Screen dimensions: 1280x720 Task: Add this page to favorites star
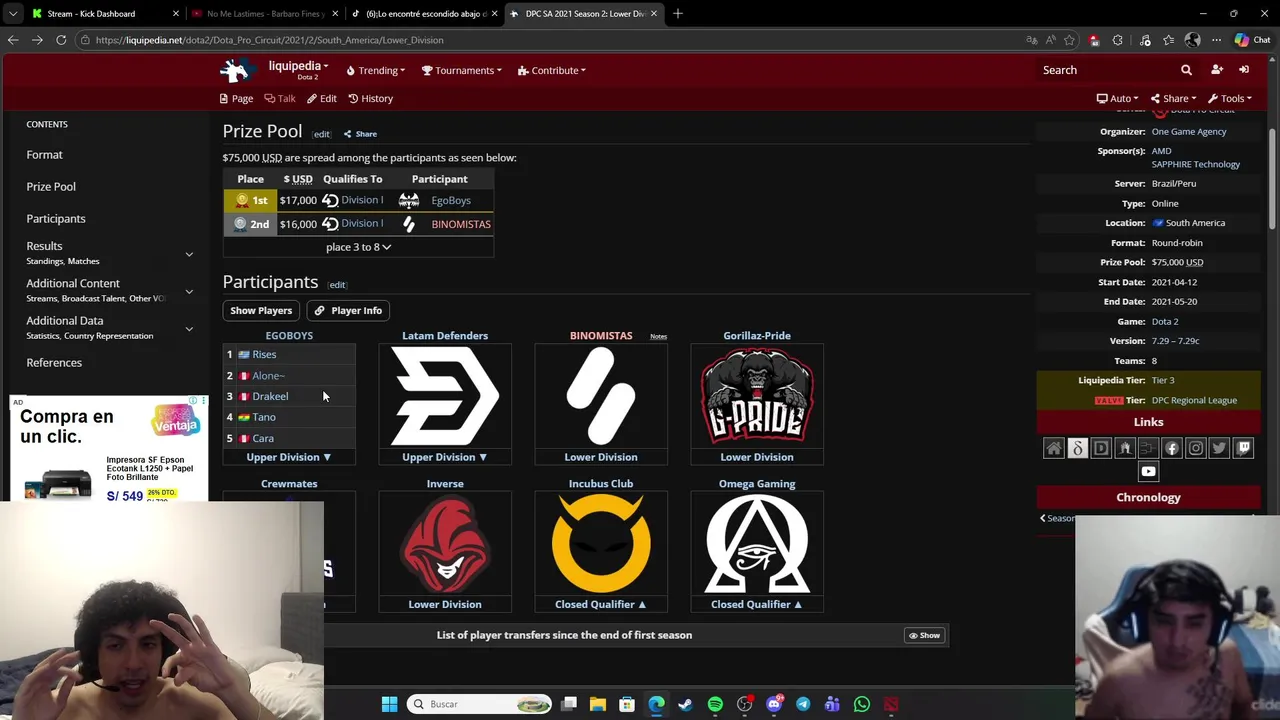(x=1069, y=40)
